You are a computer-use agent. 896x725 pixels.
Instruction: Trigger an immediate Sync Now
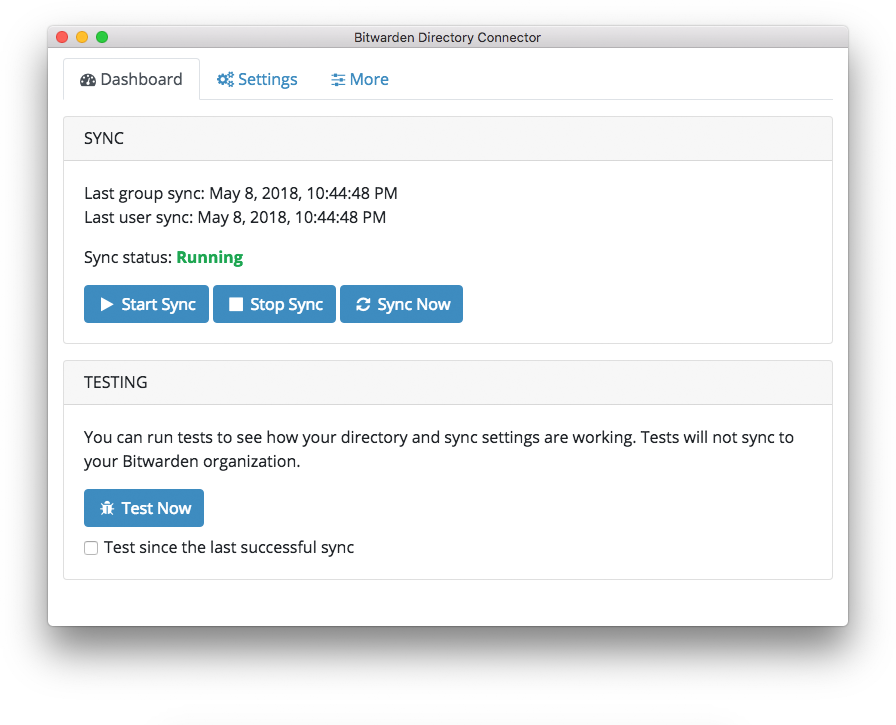point(401,303)
